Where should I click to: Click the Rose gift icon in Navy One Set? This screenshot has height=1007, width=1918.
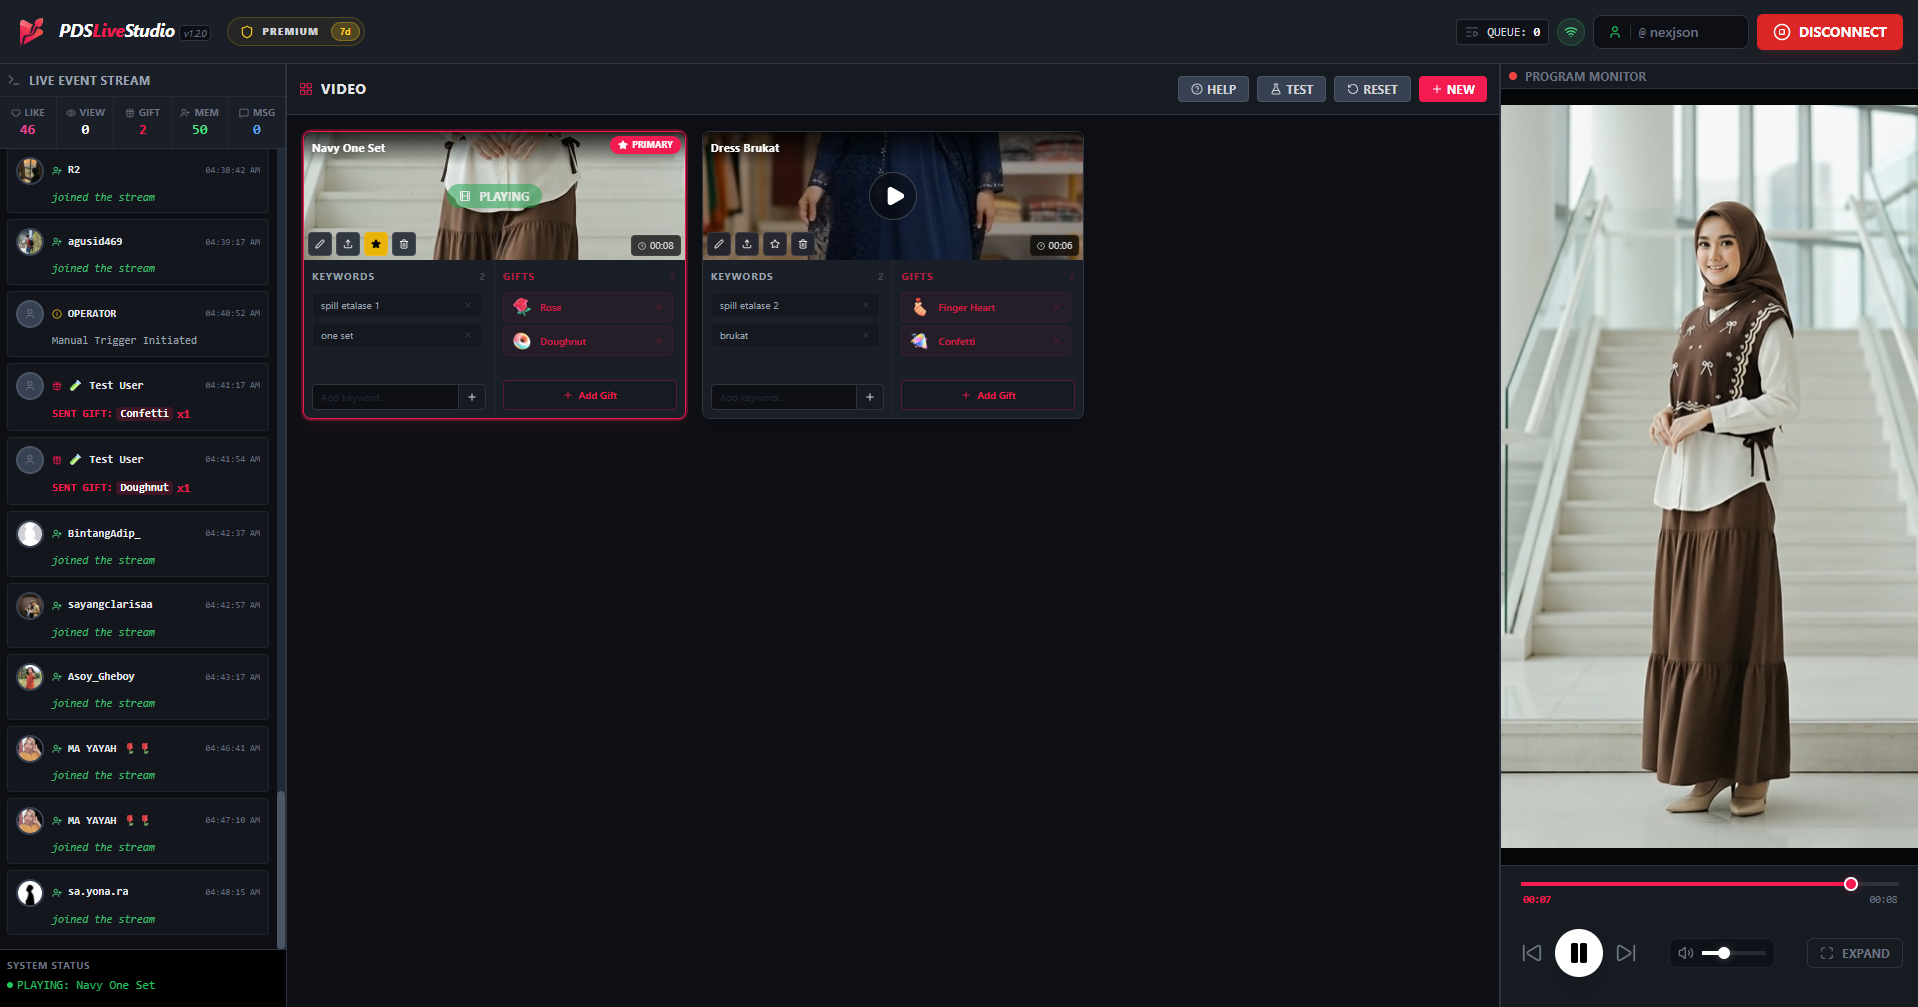(523, 307)
